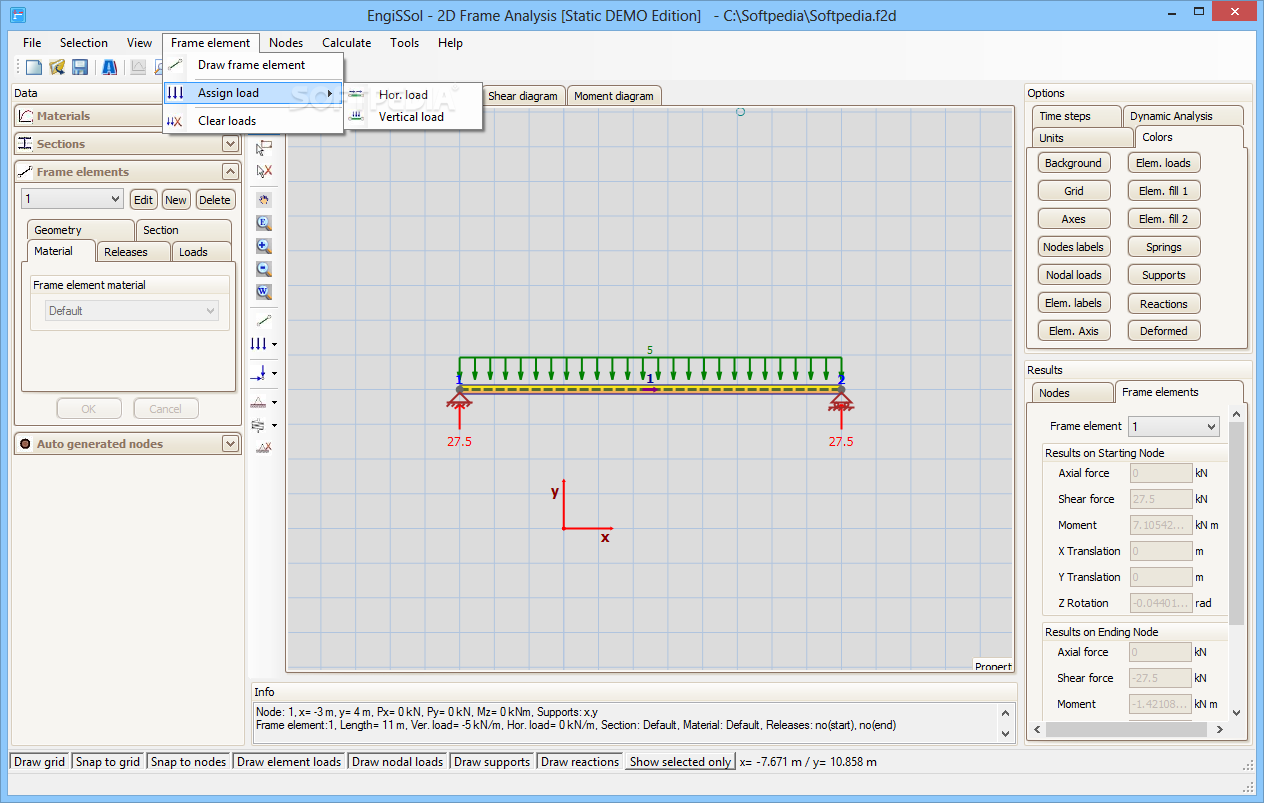Choose Hor. load from submenu
1264x803 pixels.
[x=412, y=95]
